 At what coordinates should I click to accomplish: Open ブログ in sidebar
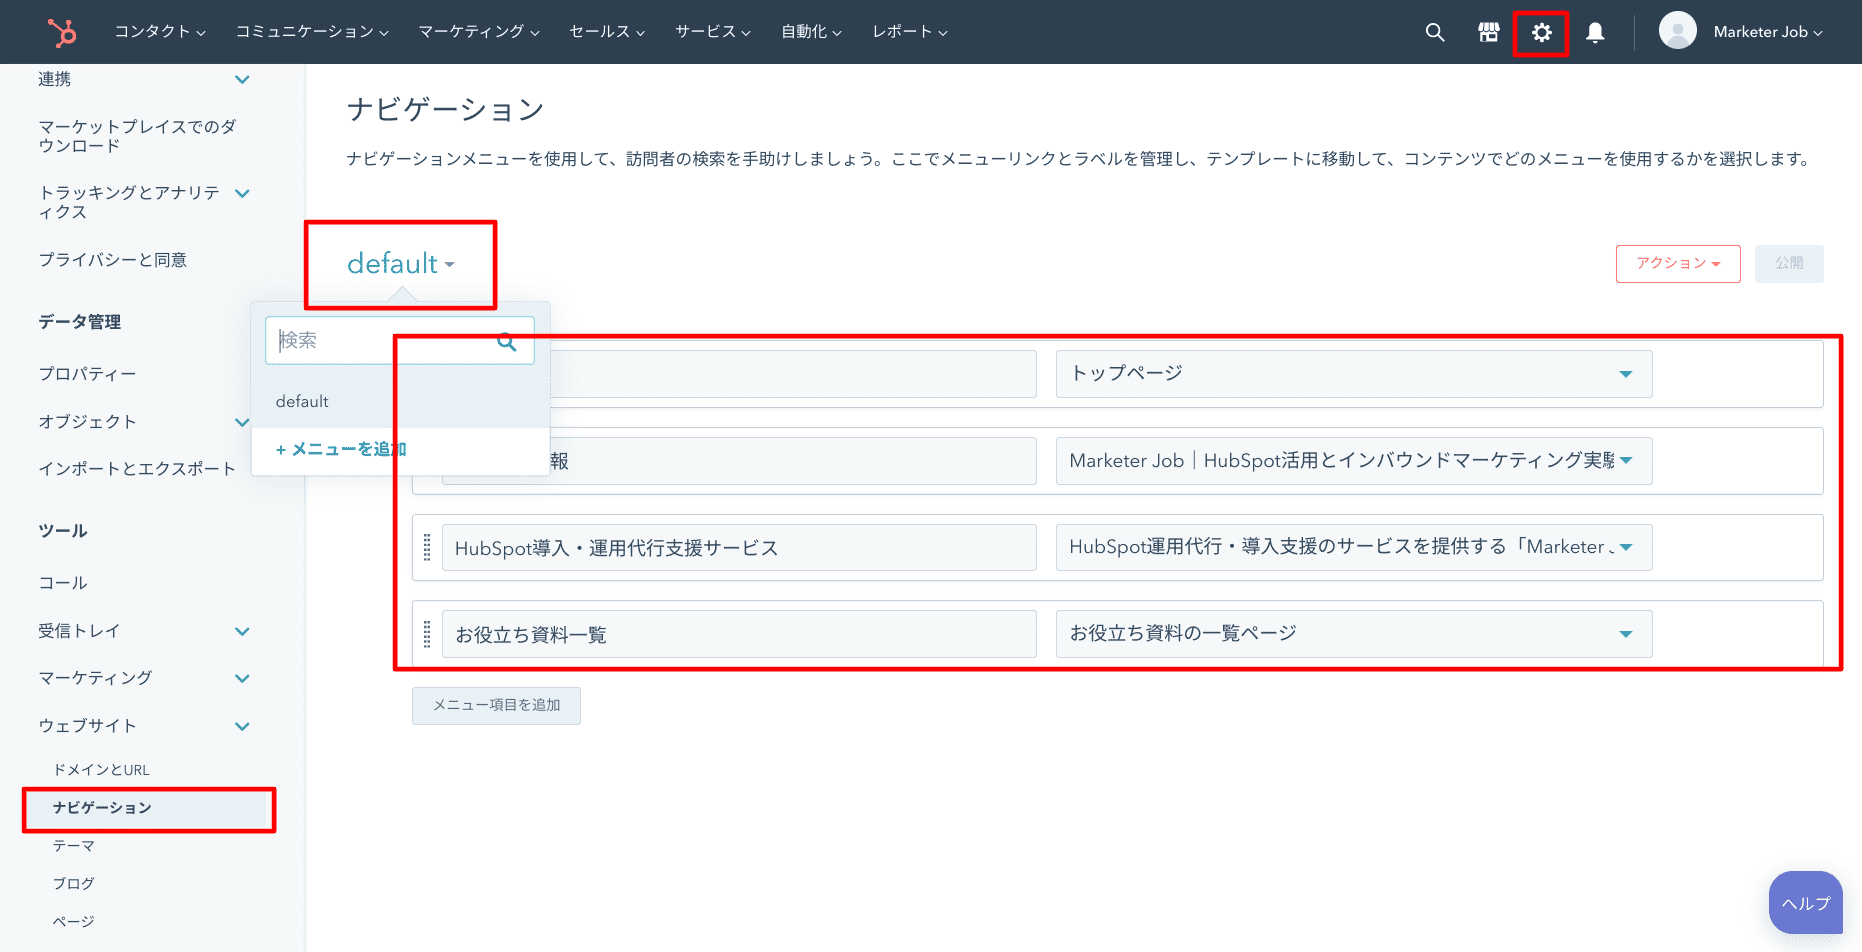click(x=74, y=884)
